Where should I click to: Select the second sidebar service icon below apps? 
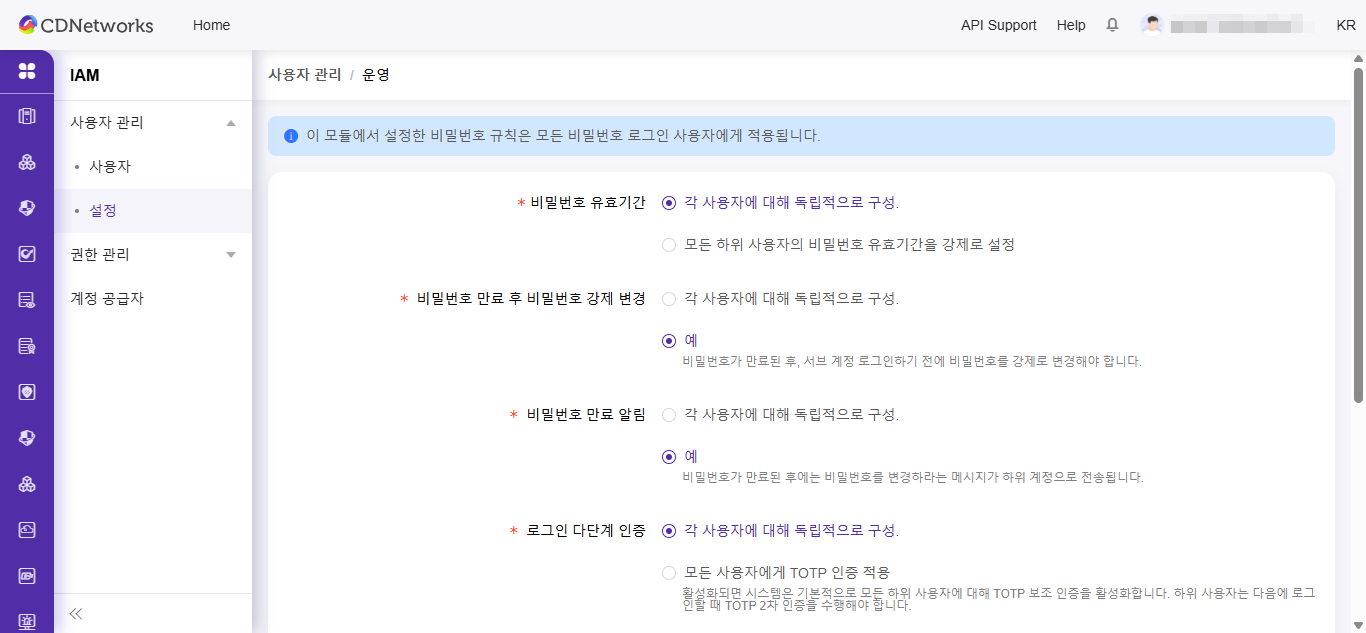coord(26,161)
